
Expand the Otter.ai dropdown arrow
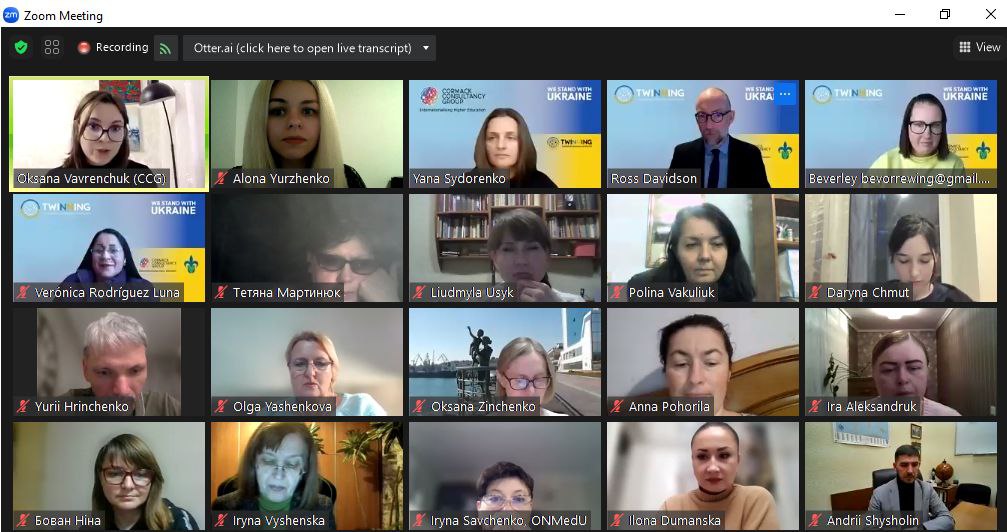tap(426, 48)
